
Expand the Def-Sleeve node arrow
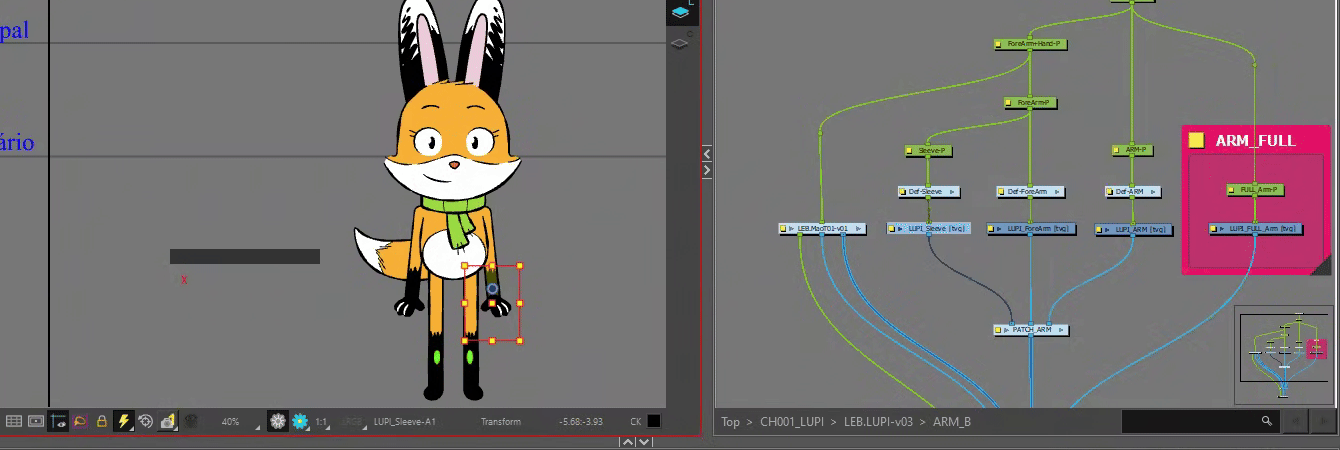(x=952, y=191)
